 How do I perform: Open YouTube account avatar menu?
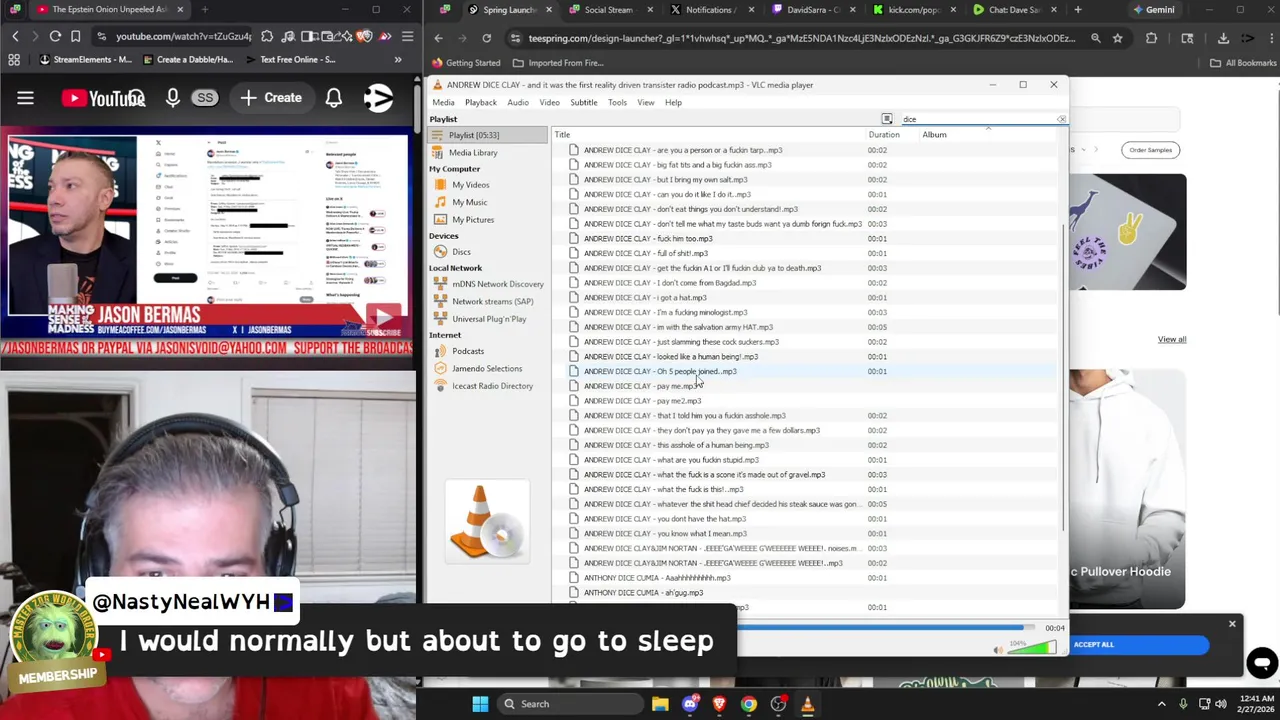[x=378, y=98]
